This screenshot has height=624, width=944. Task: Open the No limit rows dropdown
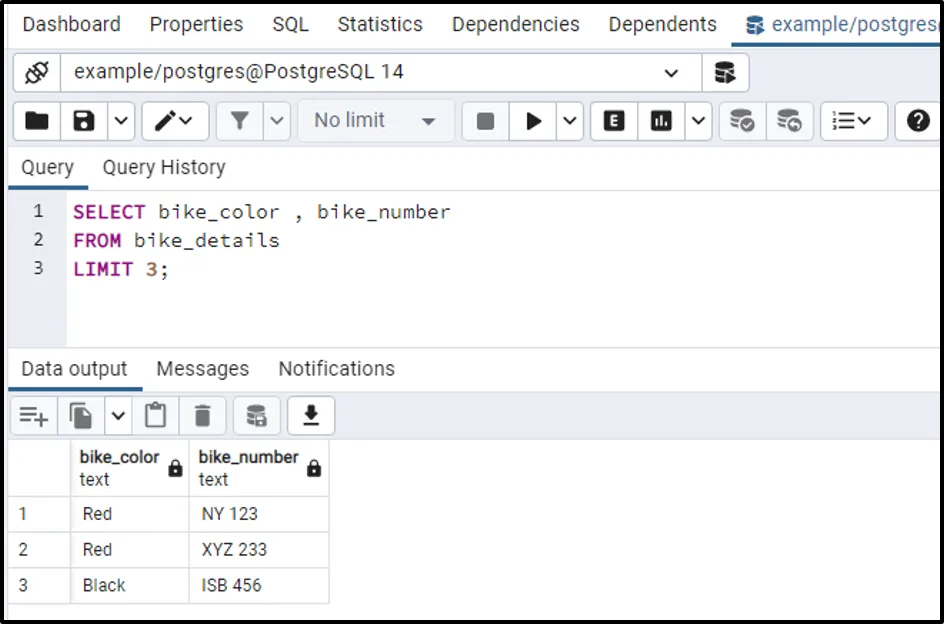click(375, 121)
